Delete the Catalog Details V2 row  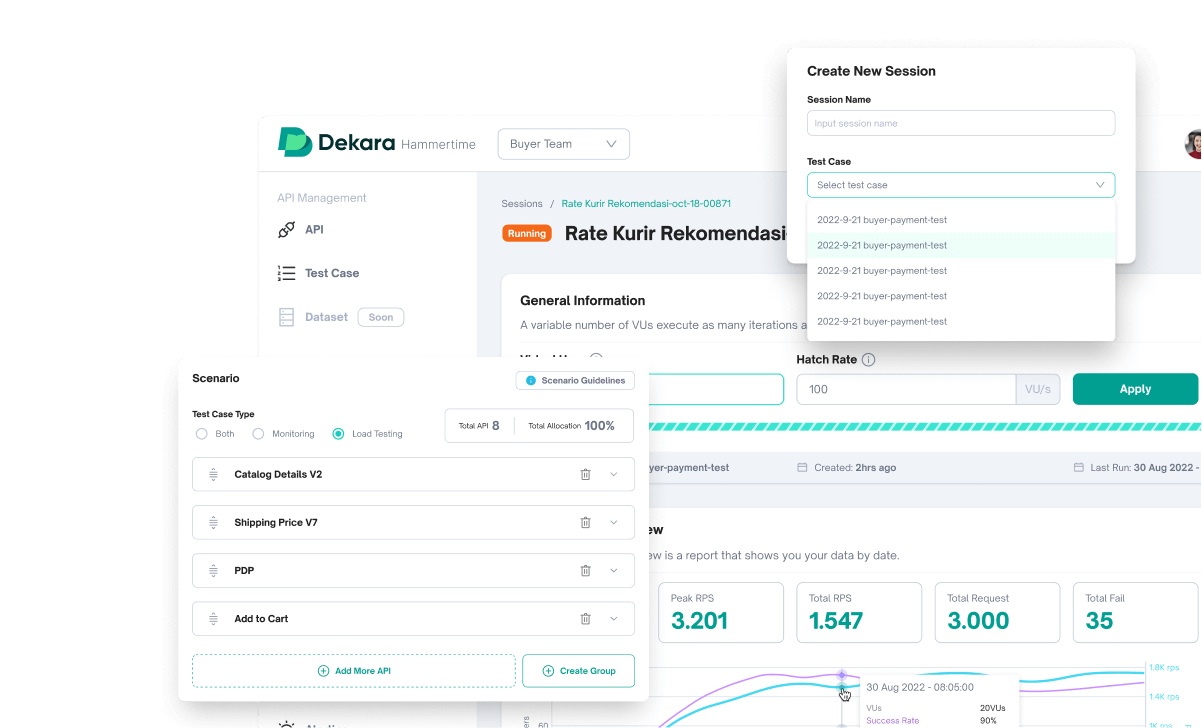coord(586,474)
